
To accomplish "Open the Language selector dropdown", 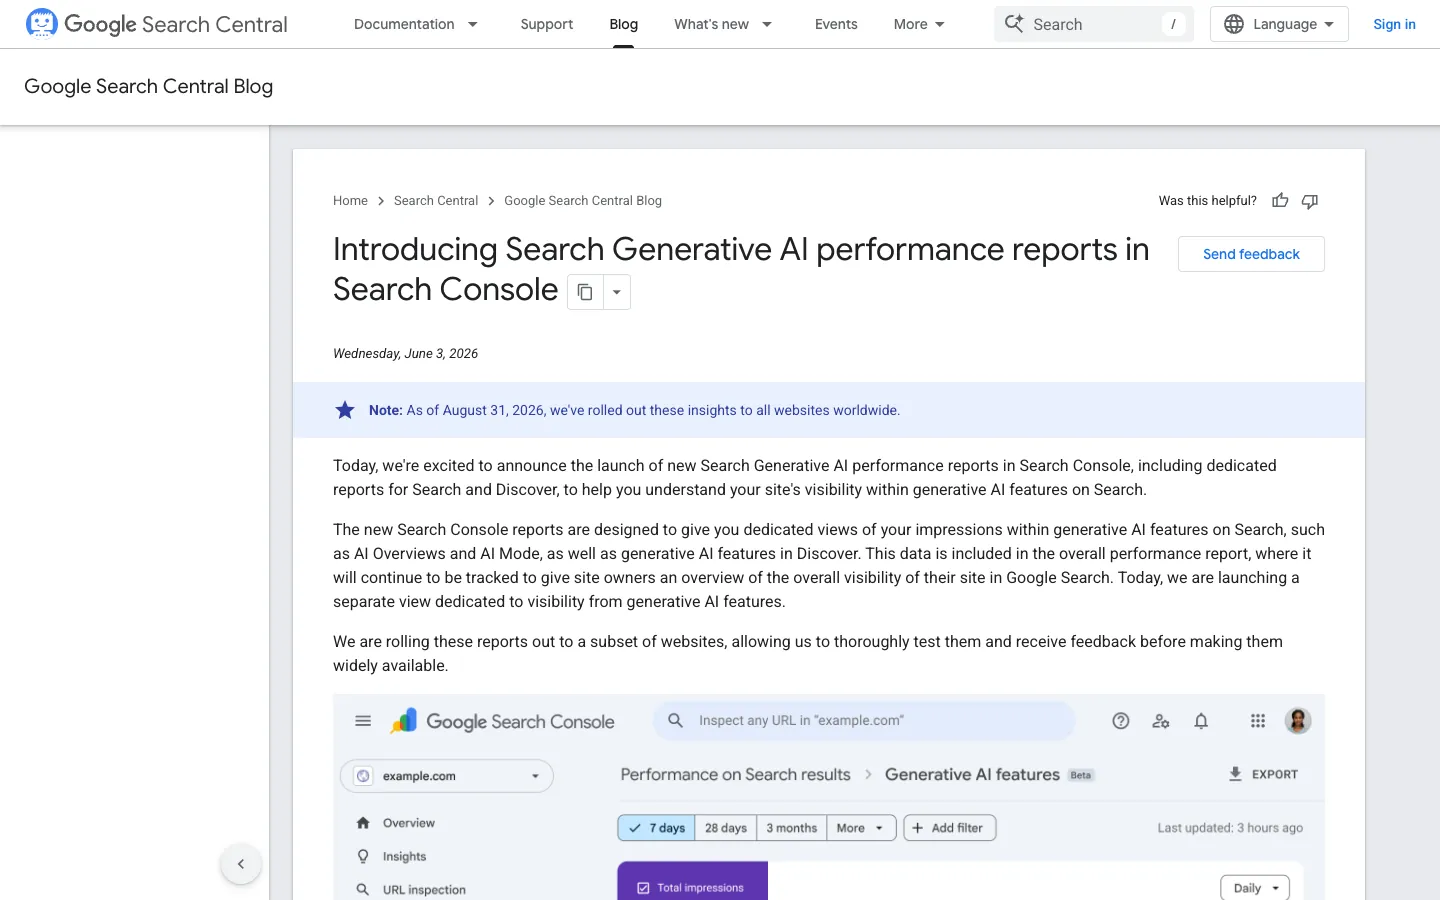I will [1279, 24].
